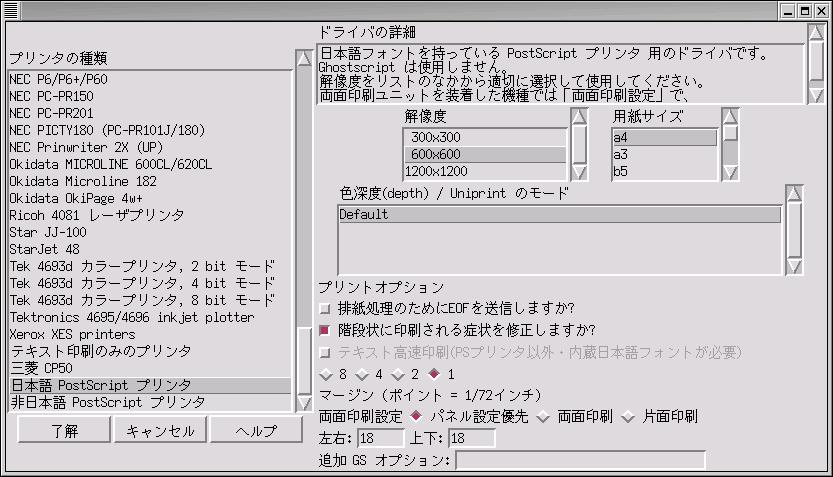Click up arrow of driver details scrollbar
This screenshot has width=833, height=477.
tap(816, 33)
